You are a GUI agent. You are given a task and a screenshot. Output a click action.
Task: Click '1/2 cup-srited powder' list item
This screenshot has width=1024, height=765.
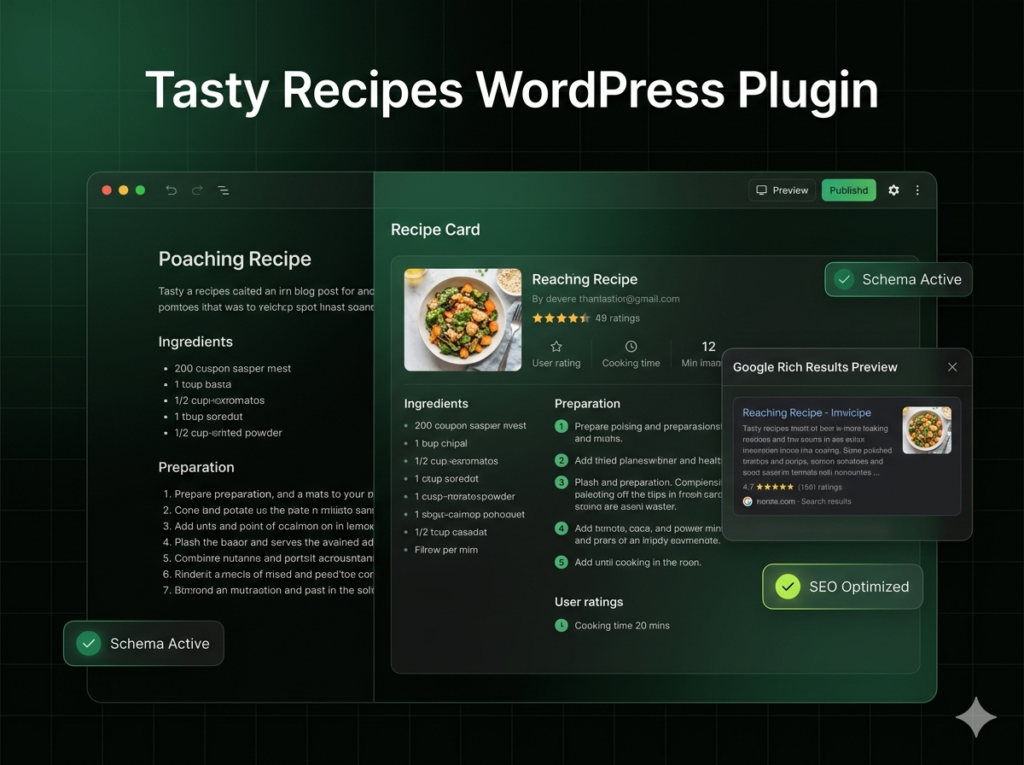(228, 432)
